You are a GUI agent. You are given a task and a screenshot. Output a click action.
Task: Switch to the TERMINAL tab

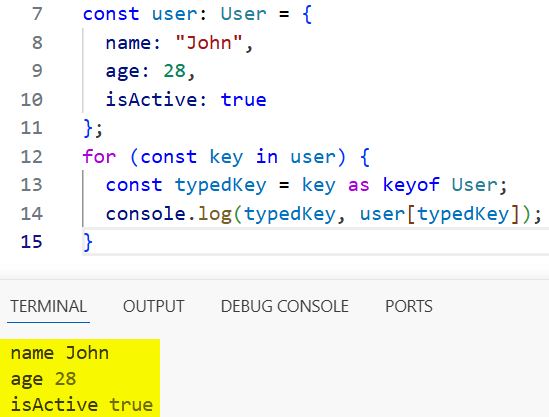(48, 306)
